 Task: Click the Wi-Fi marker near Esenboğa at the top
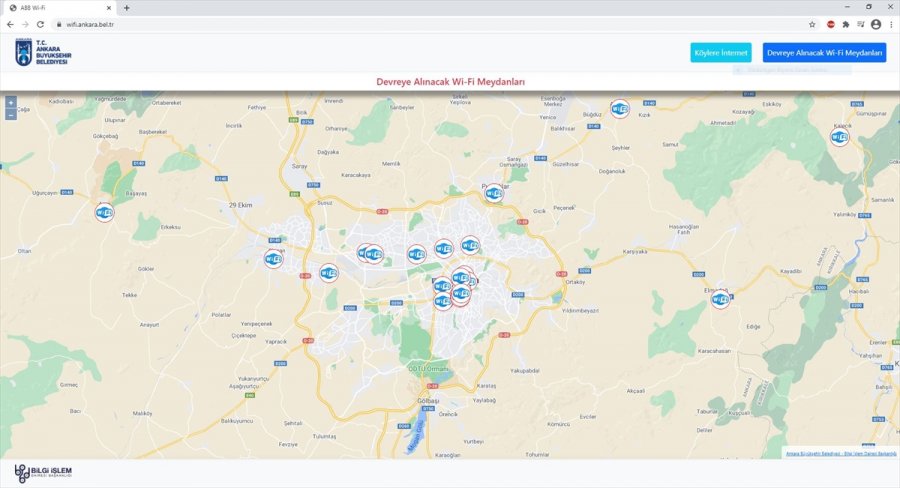[x=619, y=109]
